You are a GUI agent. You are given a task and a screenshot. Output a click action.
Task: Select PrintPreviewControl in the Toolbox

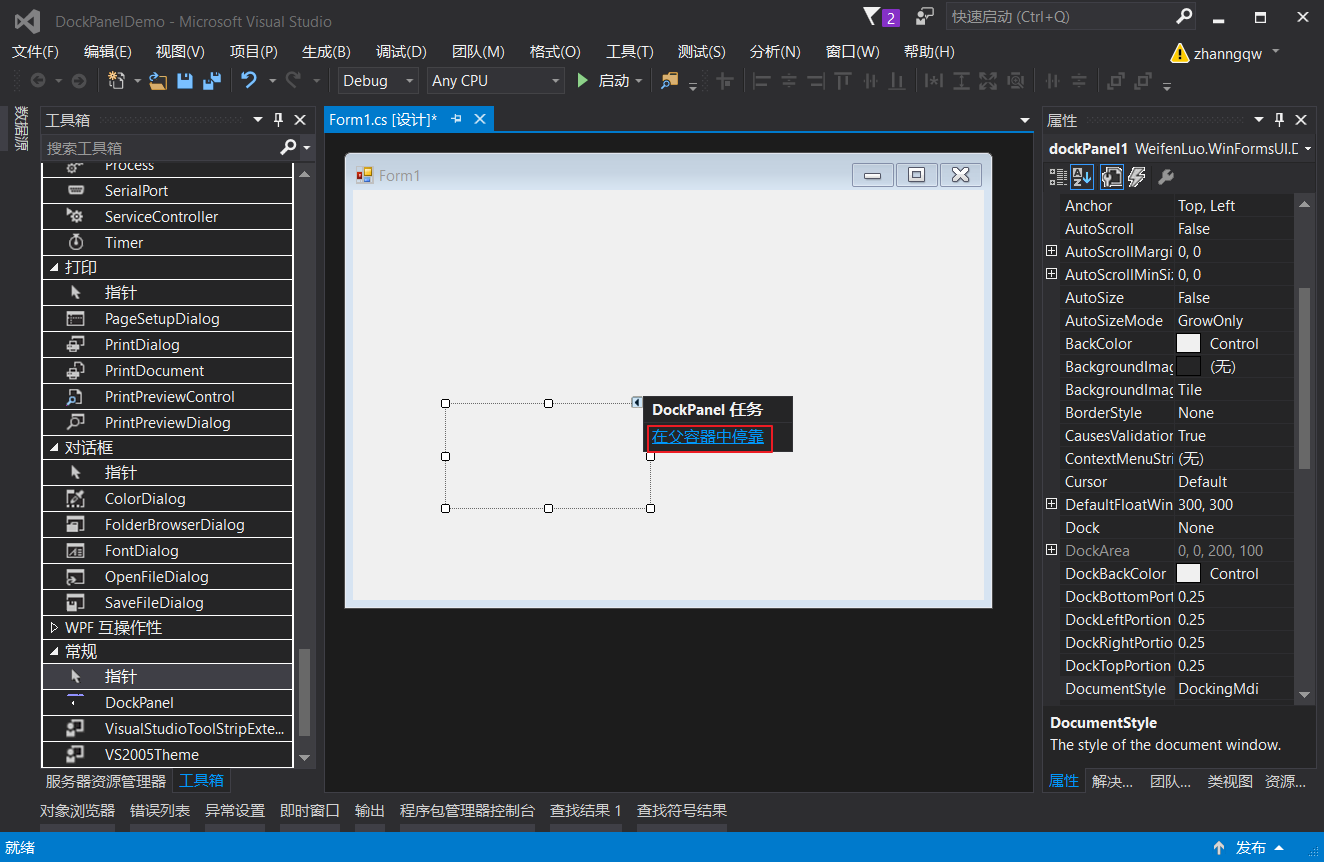167,396
